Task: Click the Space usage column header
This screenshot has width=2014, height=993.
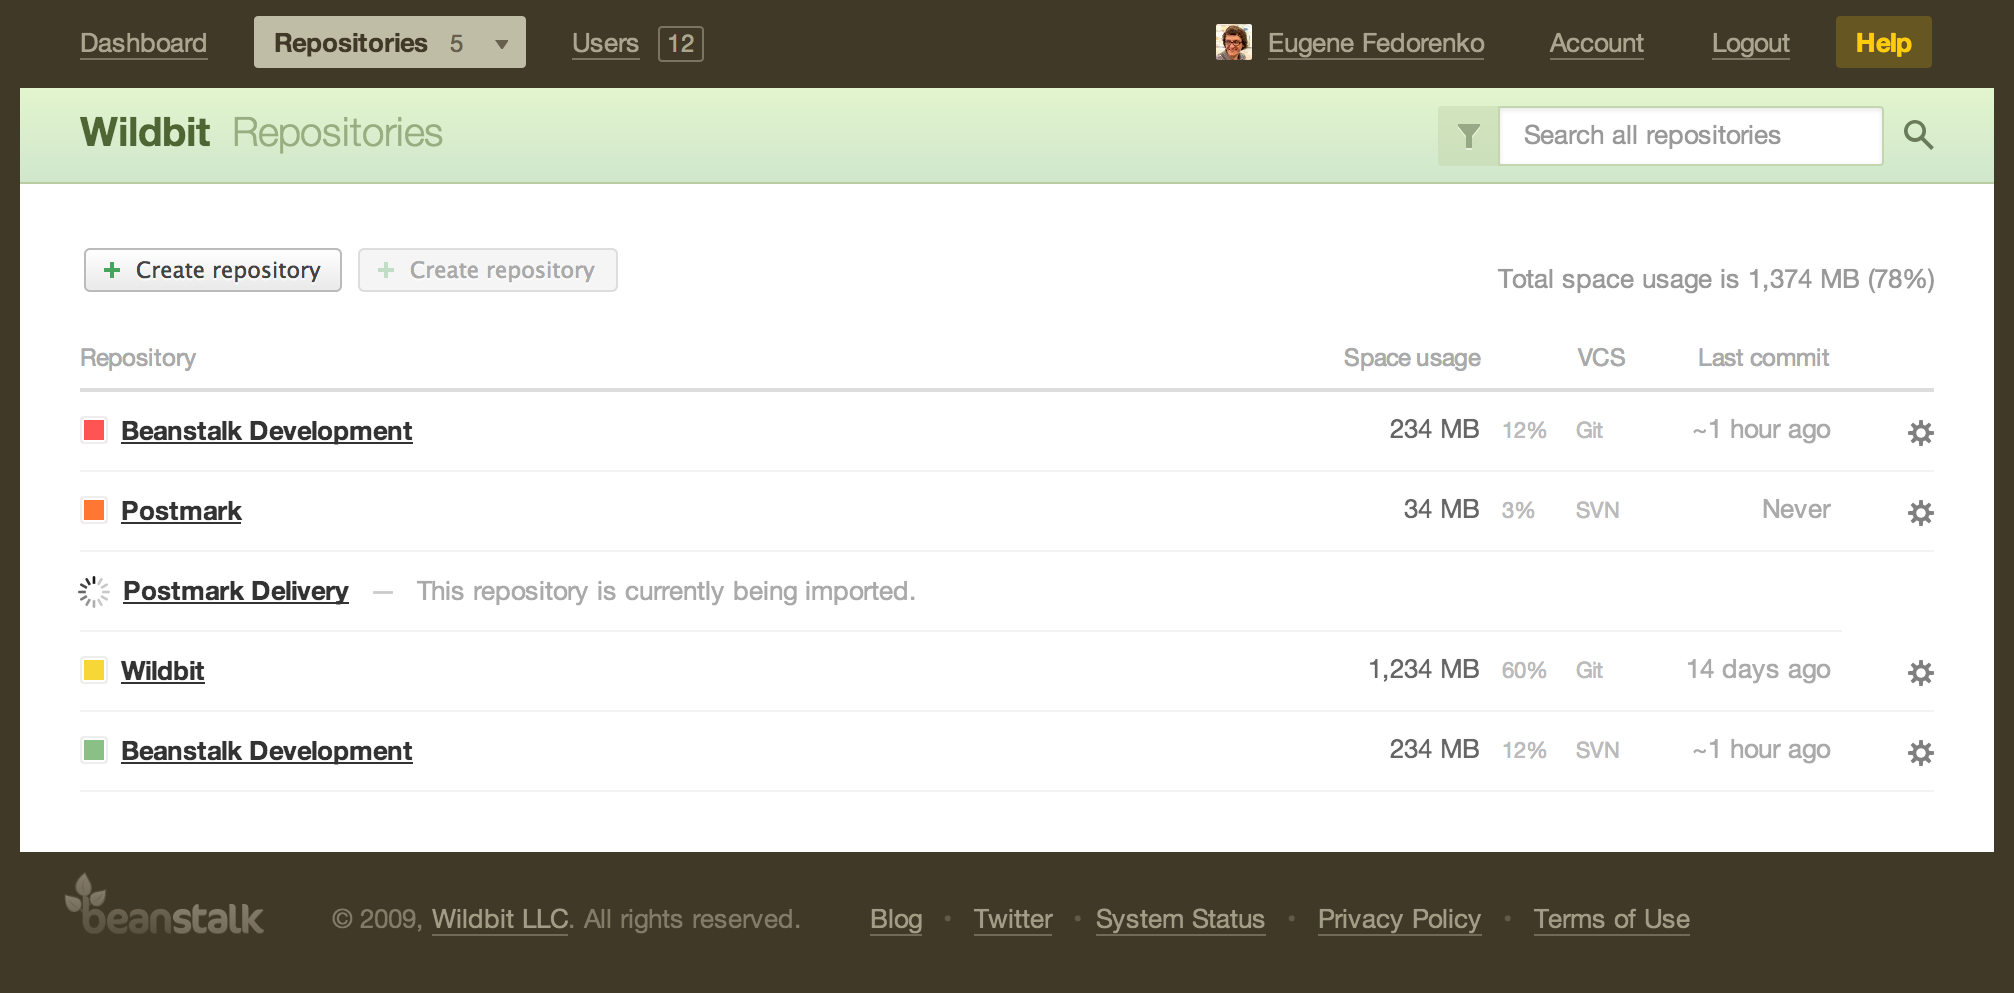Action: point(1412,358)
